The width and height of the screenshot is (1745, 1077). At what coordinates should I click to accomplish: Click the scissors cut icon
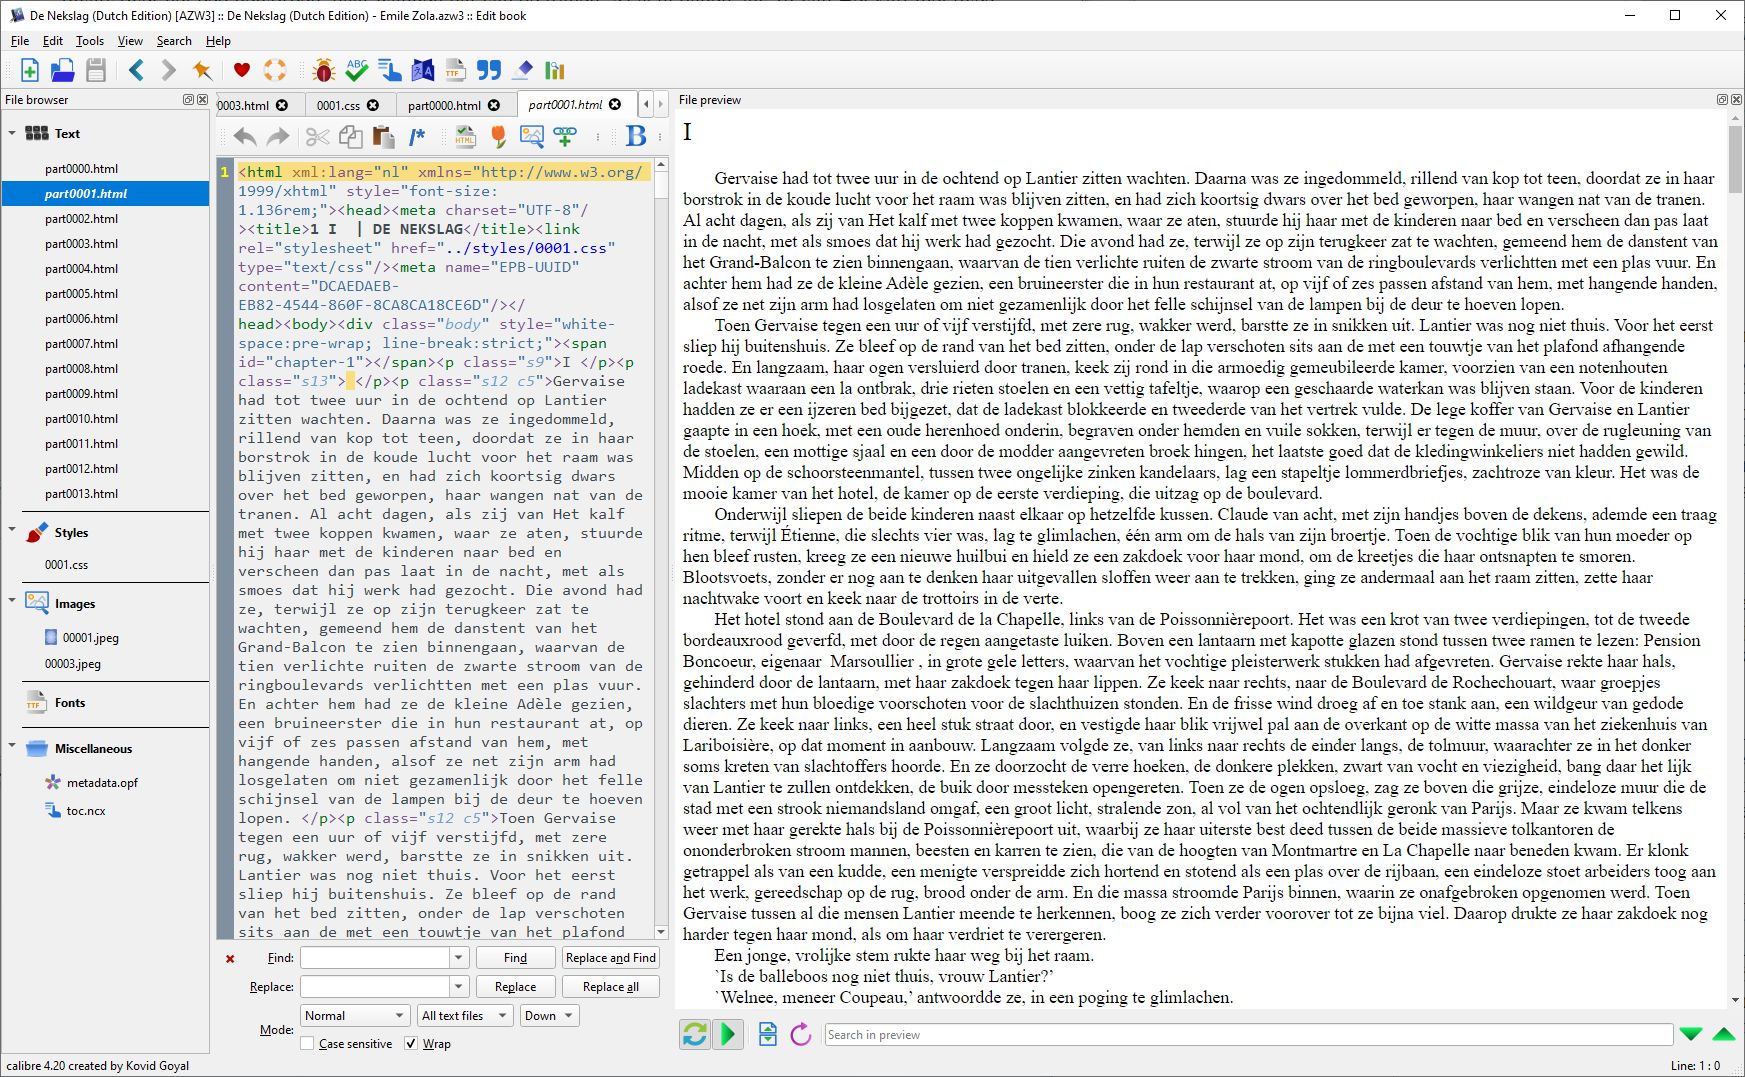point(317,137)
